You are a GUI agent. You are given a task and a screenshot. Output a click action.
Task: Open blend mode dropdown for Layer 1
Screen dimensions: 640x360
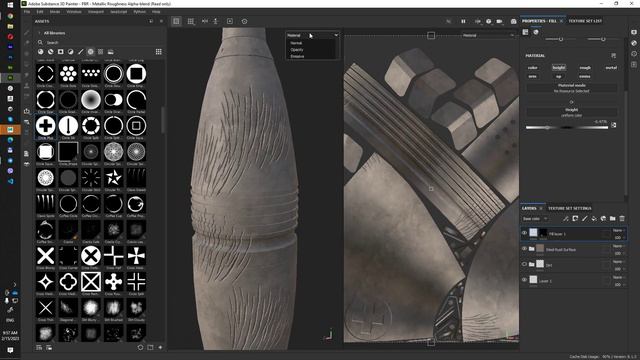click(x=618, y=277)
